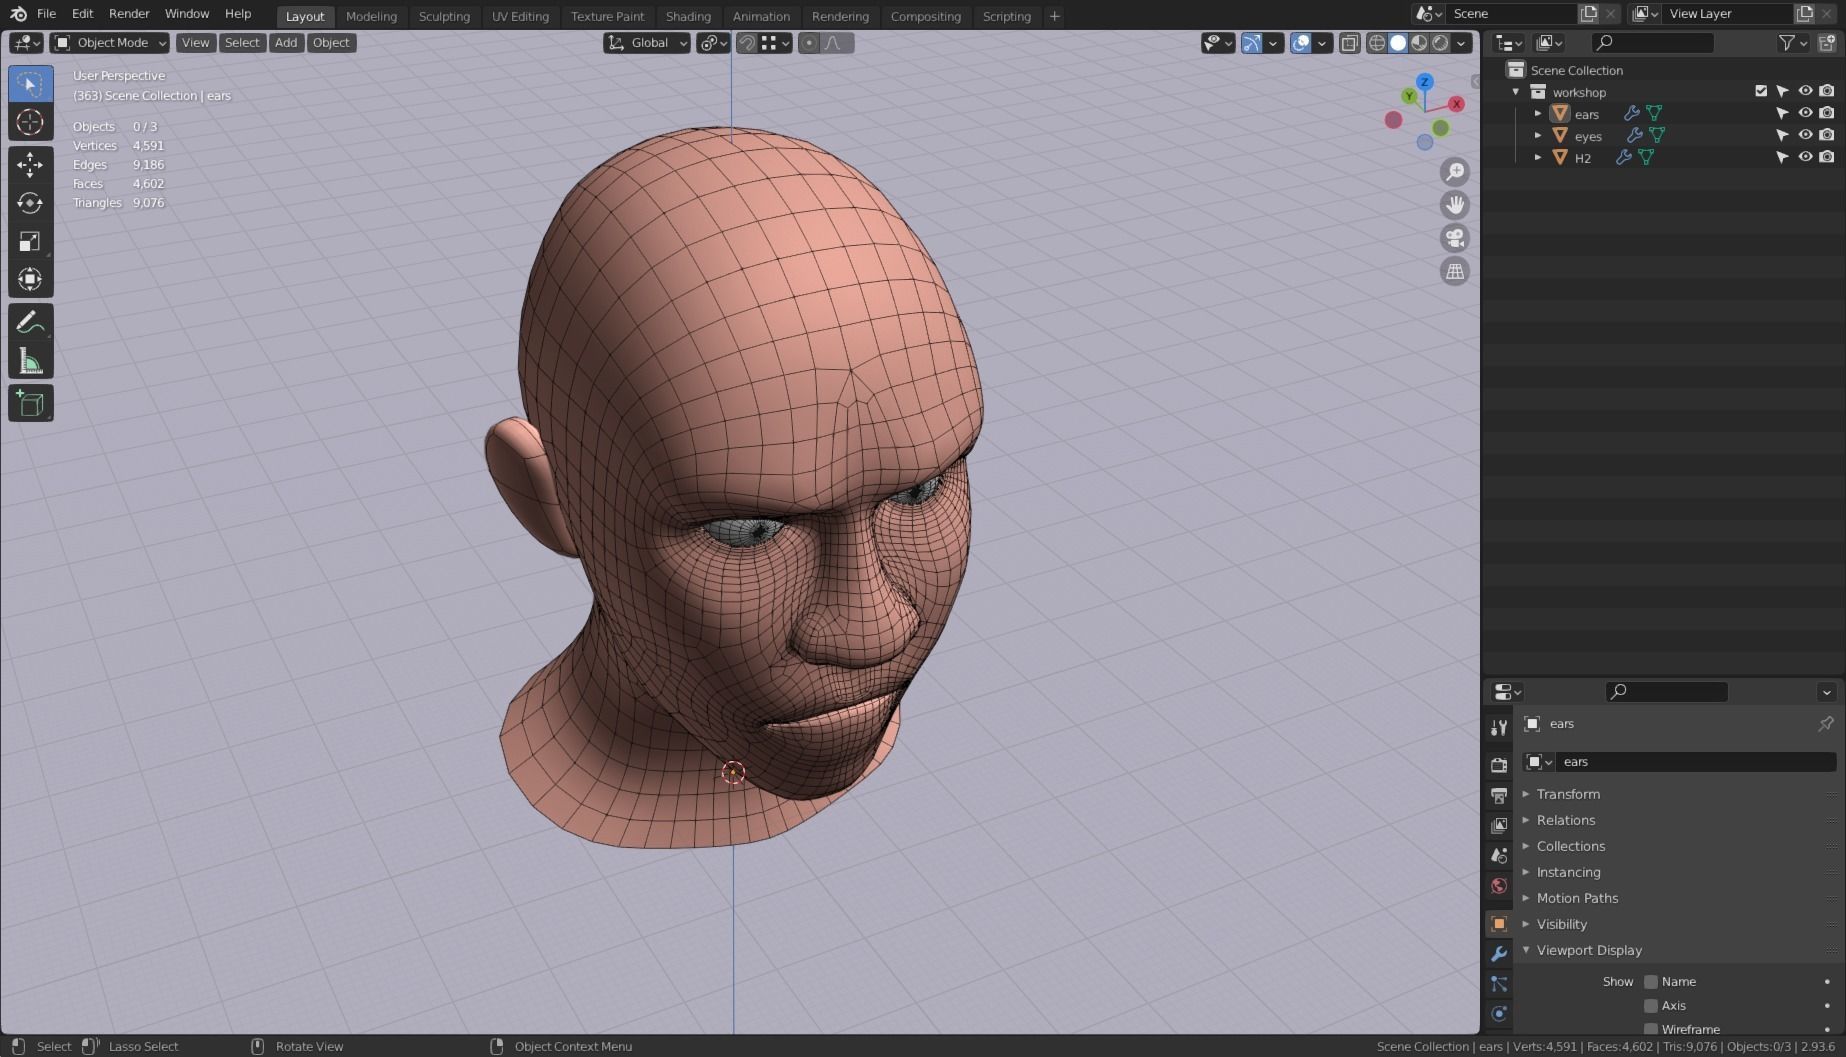Viewport: 1846px width, 1057px height.
Task: Select the Rotate tool
Action: [x=30, y=203]
